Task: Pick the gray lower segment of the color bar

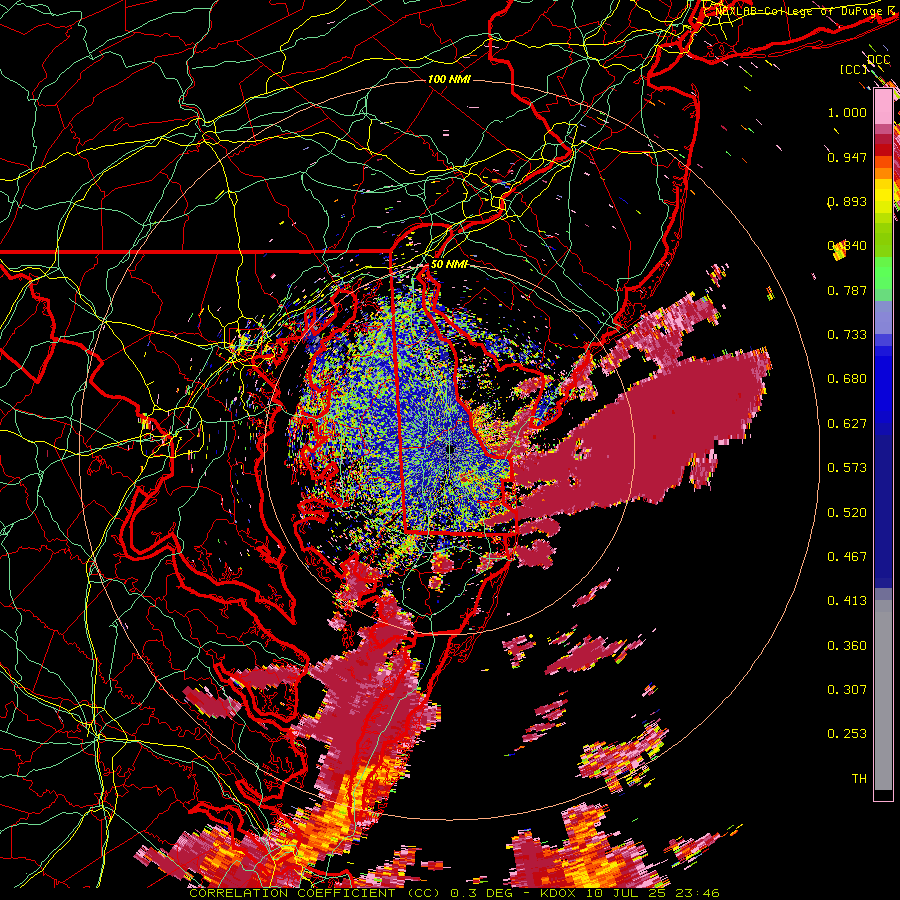Action: (x=883, y=695)
